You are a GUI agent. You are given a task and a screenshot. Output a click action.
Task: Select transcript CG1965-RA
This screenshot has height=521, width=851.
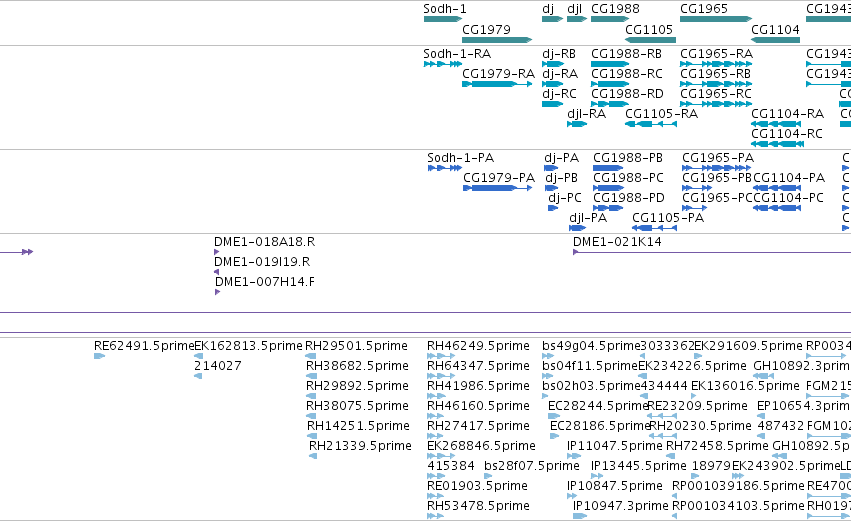716,64
